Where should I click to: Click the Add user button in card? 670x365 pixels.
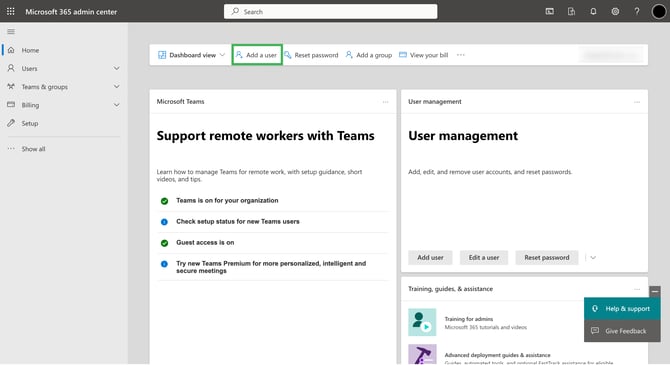coord(430,258)
